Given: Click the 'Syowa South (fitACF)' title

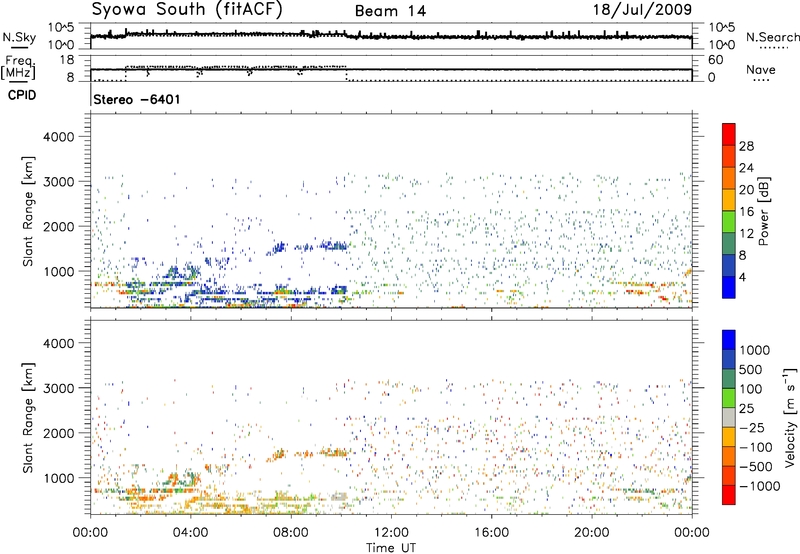Looking at the screenshot, I should (187, 9).
